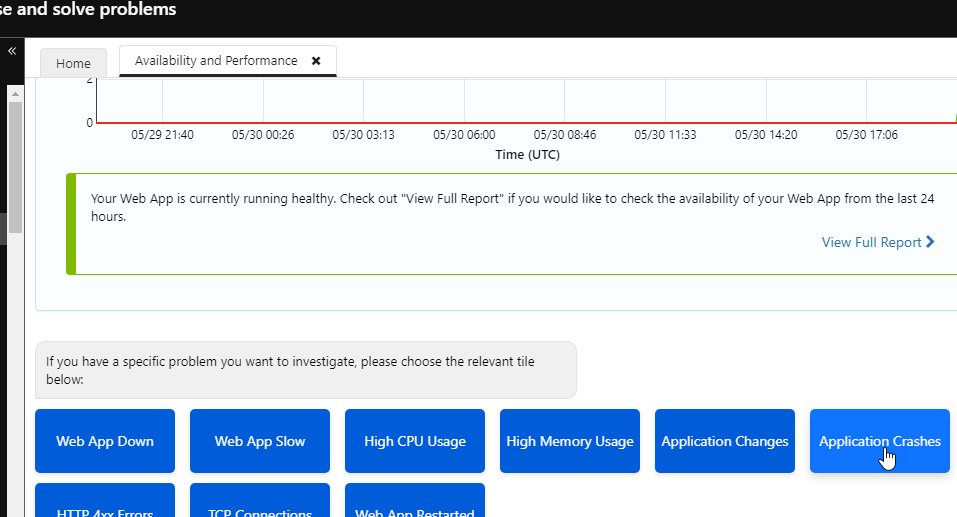Open the Application Changes tile
Viewport: 957px width, 517px height.
click(725, 441)
